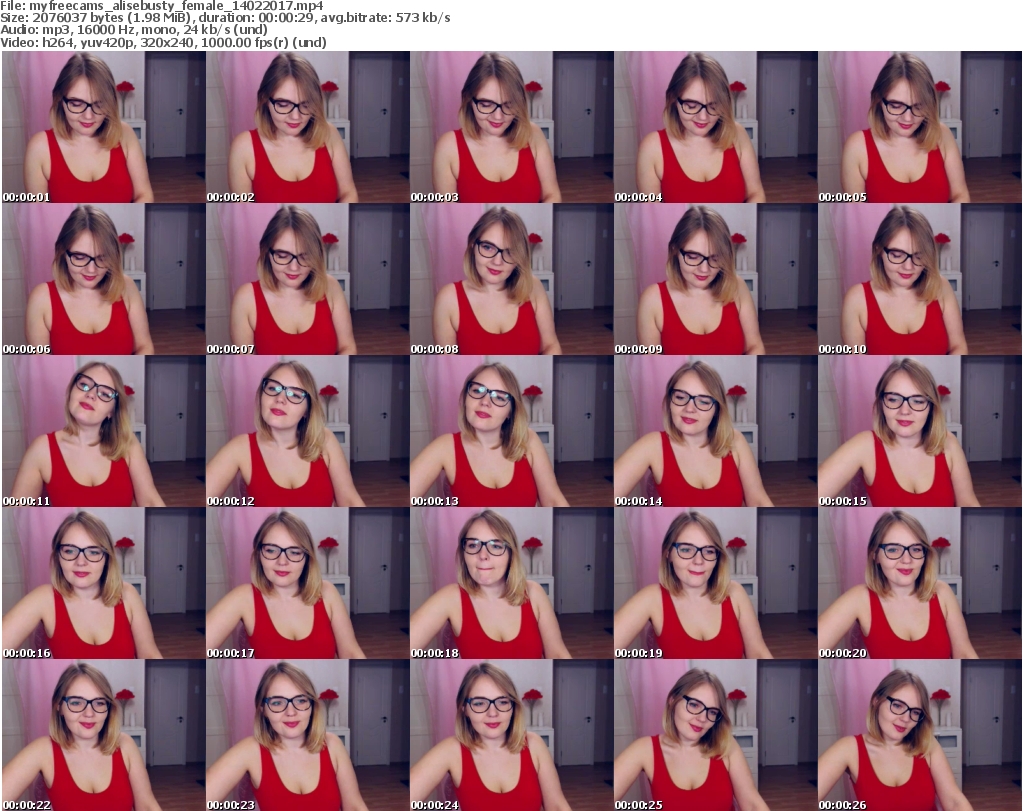Select the thumbnail frame stamped 00:00:06
Viewport: 1024px width, 811px height.
104,279
